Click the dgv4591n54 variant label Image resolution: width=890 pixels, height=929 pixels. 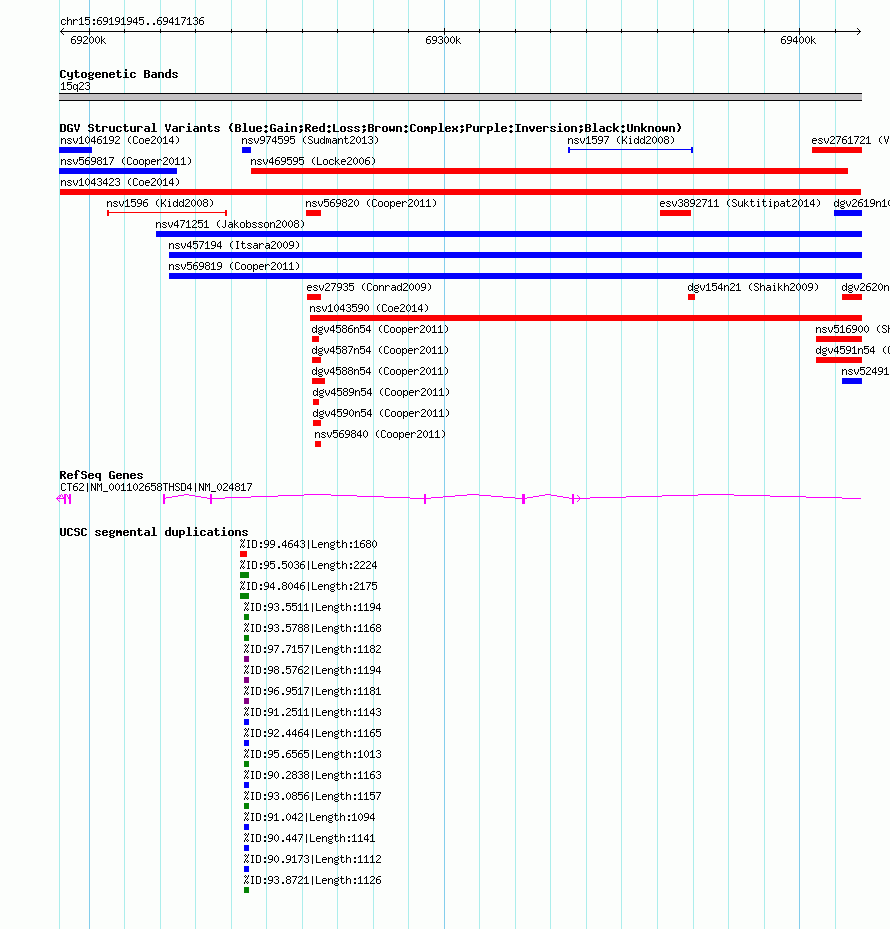(x=852, y=351)
